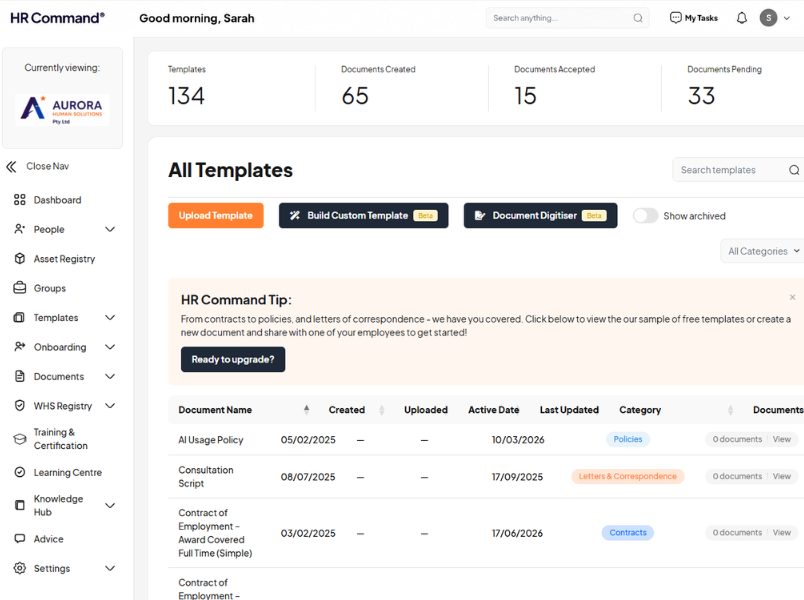Click the Ready to upgrade? button
Viewport: 804px width, 600px height.
(233, 359)
